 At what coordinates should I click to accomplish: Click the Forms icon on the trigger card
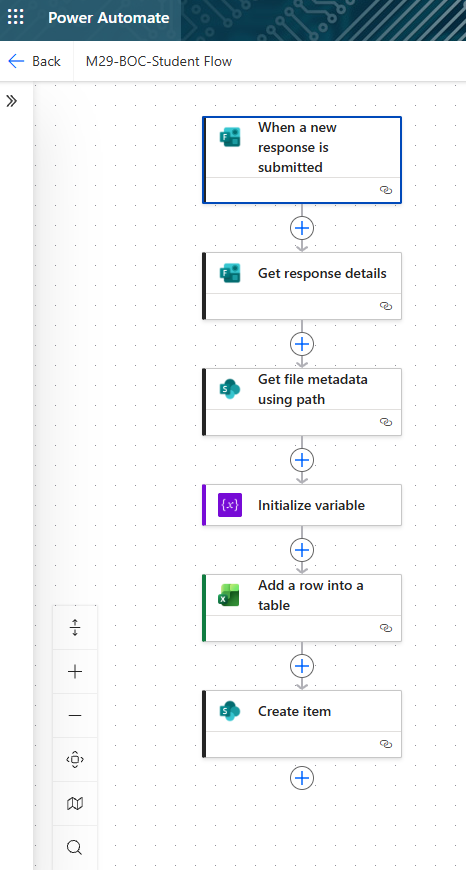pyautogui.click(x=230, y=137)
